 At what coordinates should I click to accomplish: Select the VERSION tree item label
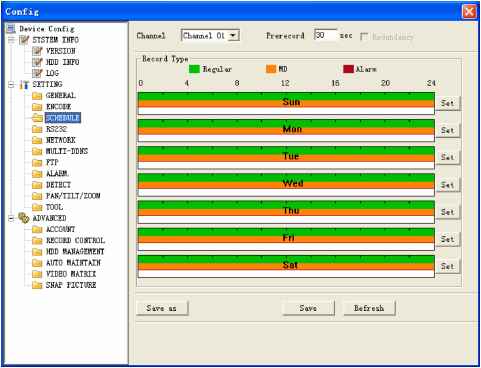pos(61,51)
